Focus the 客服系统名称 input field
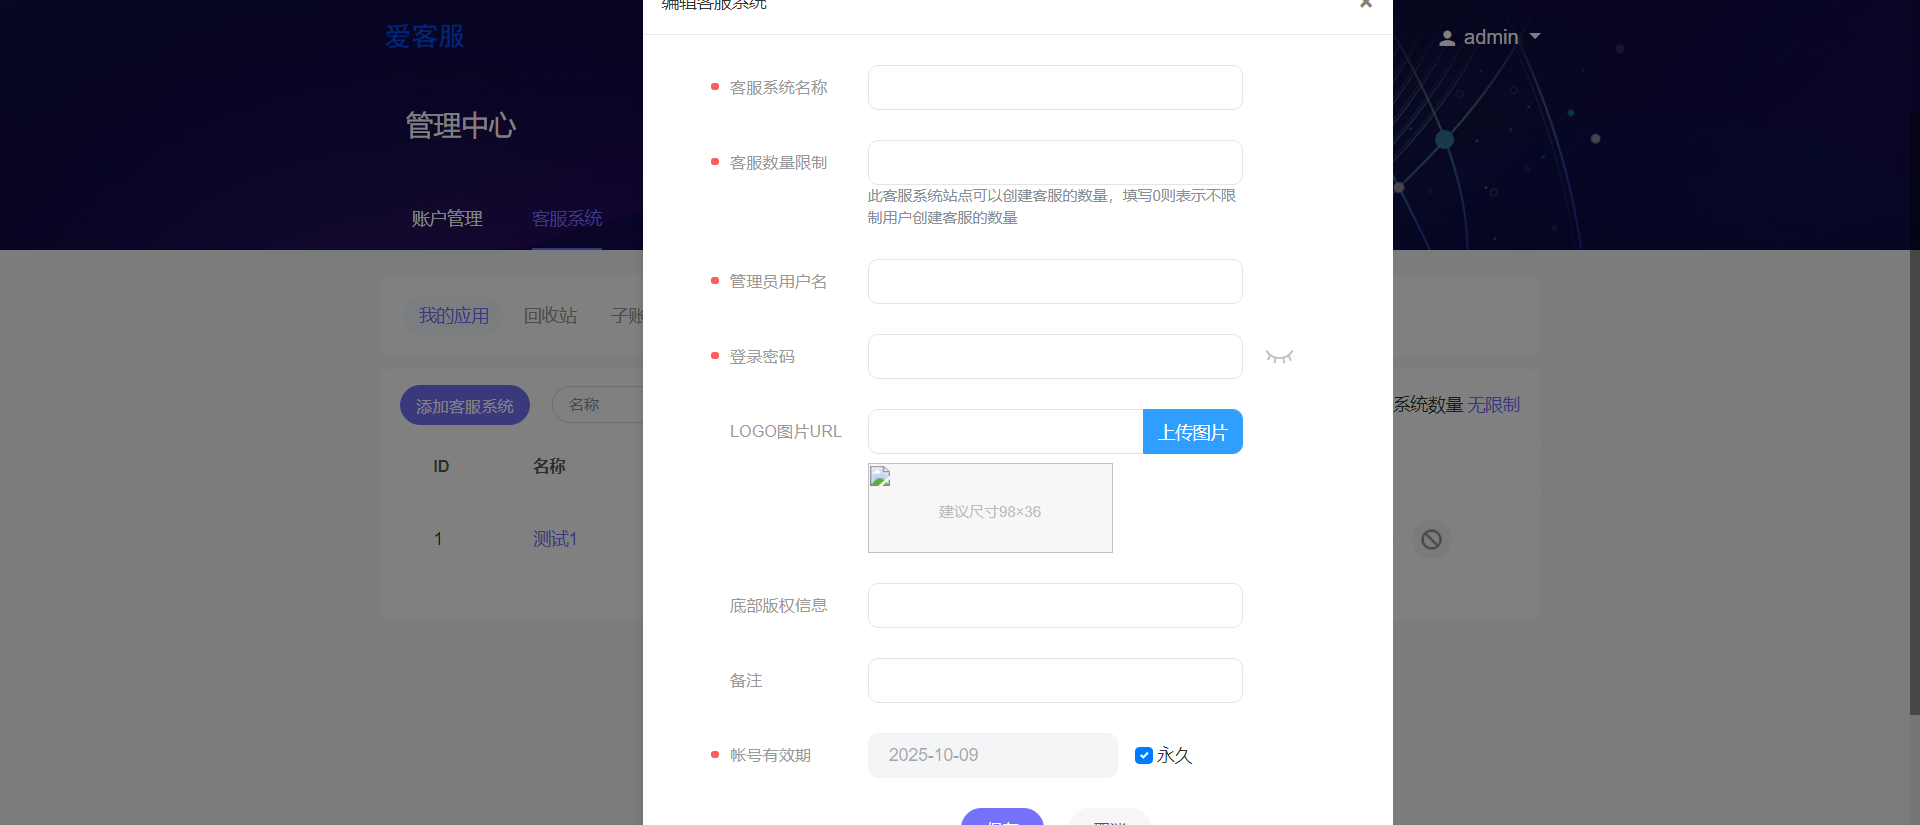 (x=1055, y=88)
